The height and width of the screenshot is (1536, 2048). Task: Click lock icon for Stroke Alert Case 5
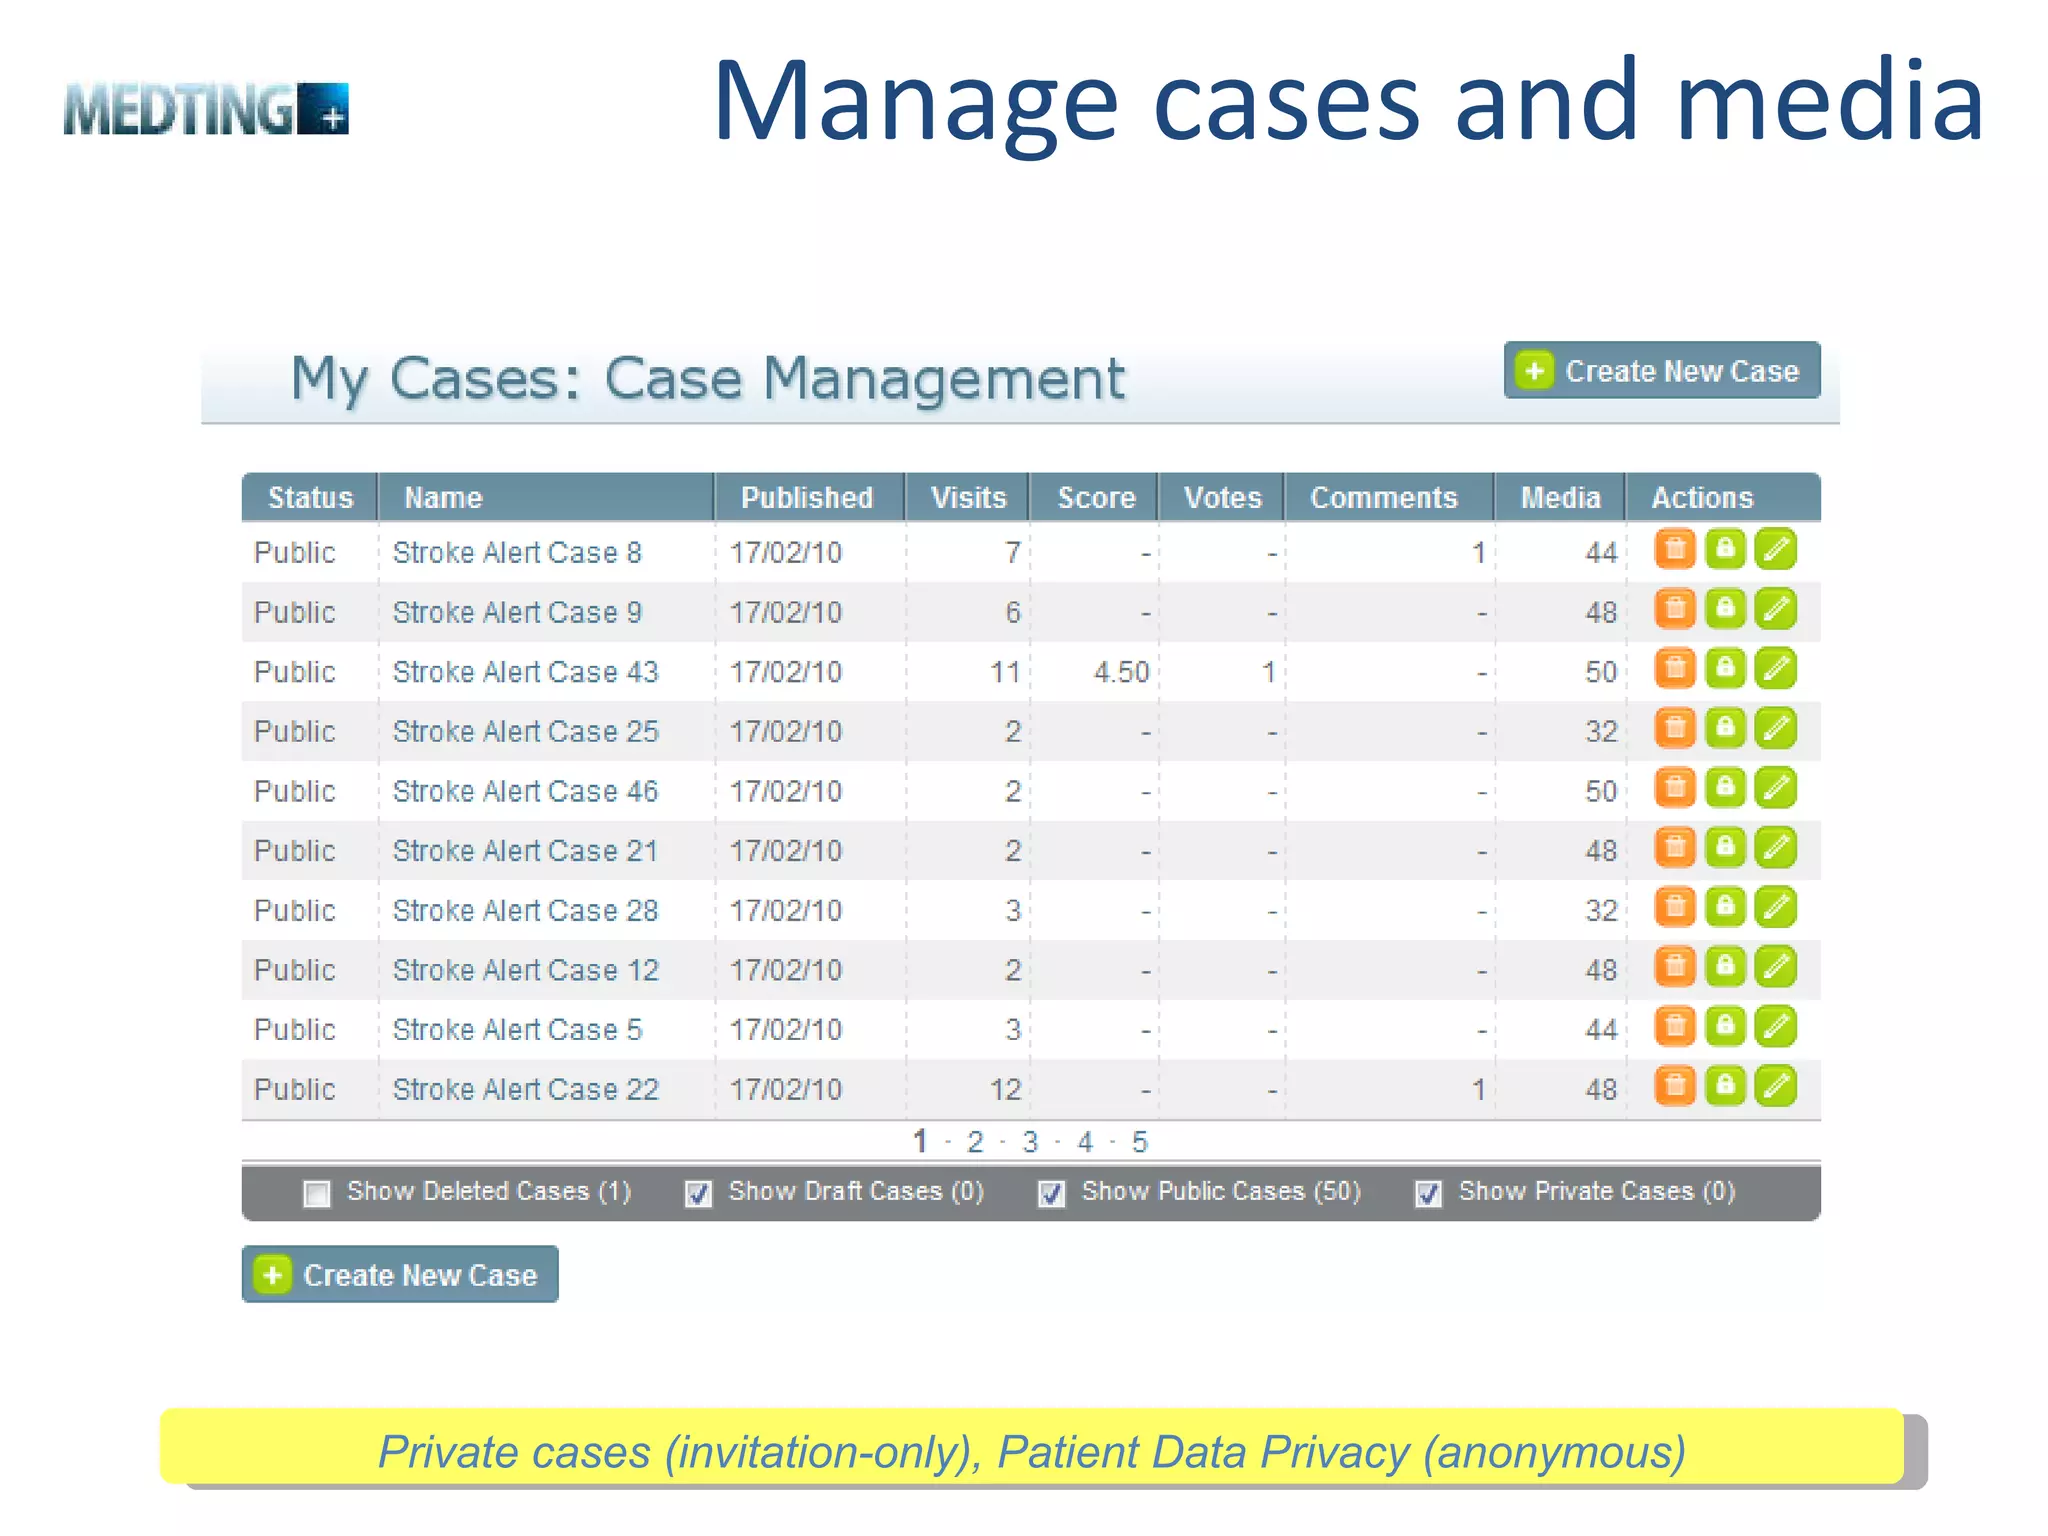point(1725,1027)
